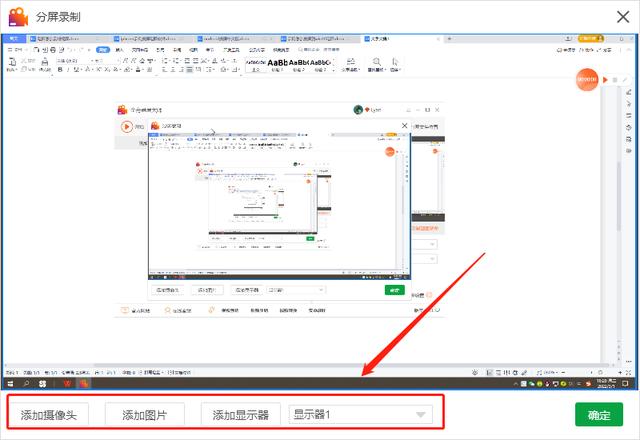
Task: Open the 显示器1 dropdown list
Action: click(361, 415)
